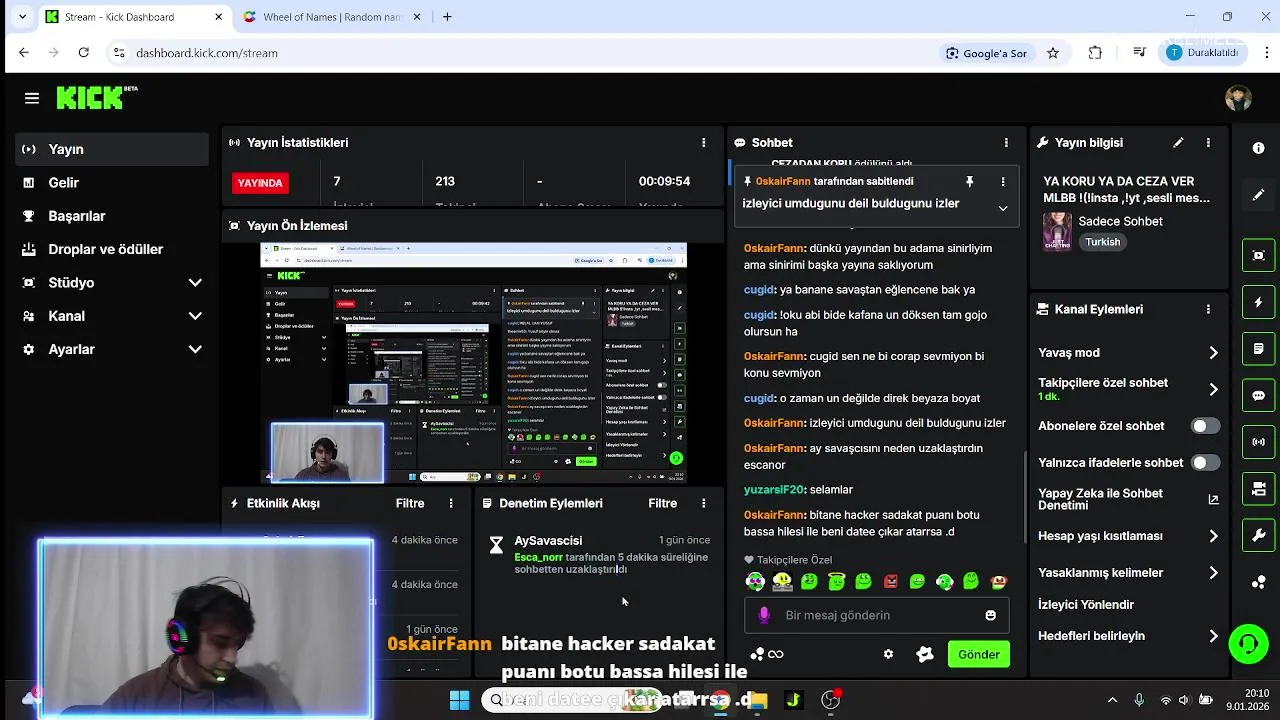Click İzleyici Yönlendir option
The height and width of the screenshot is (720, 1280).
coord(1086,605)
